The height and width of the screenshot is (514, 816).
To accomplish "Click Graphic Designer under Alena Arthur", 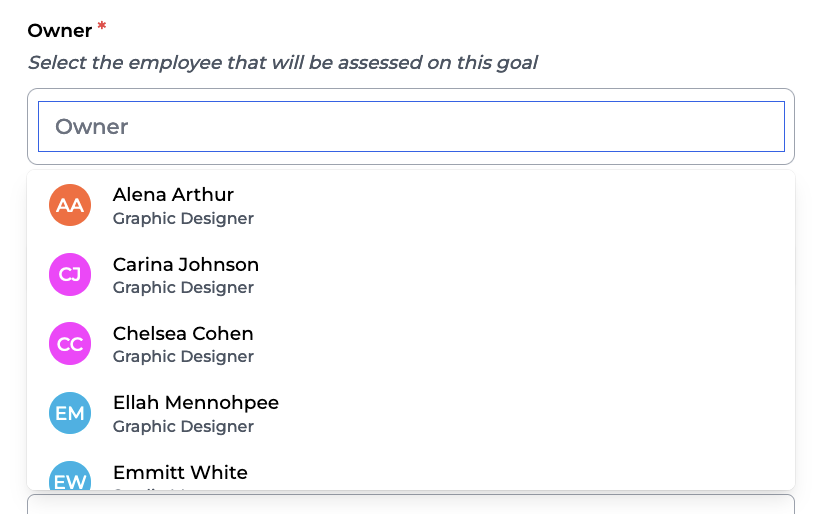I will pyautogui.click(x=183, y=219).
